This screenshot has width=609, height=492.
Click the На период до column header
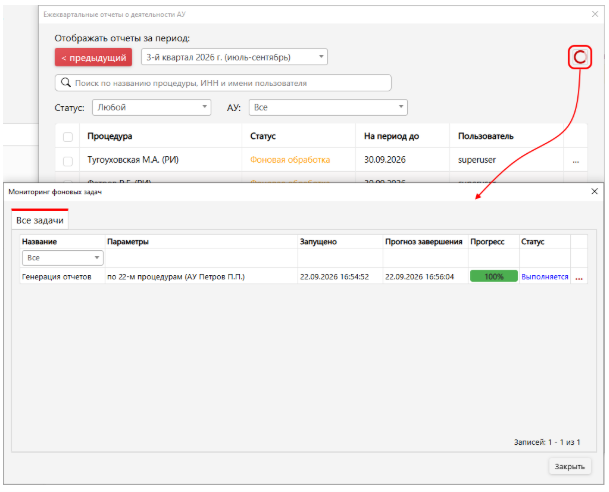[391, 136]
